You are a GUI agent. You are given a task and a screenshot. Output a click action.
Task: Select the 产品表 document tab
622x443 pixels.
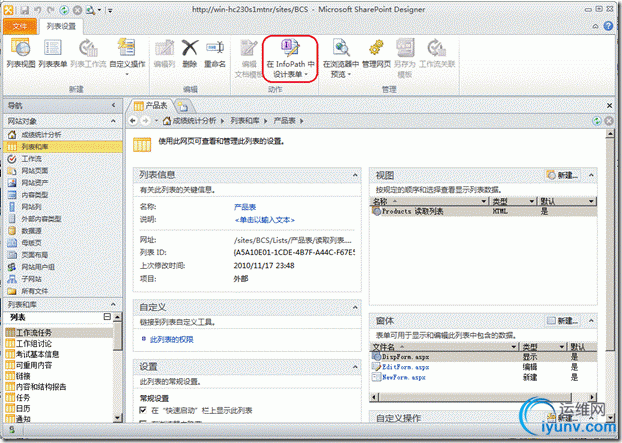click(x=151, y=105)
